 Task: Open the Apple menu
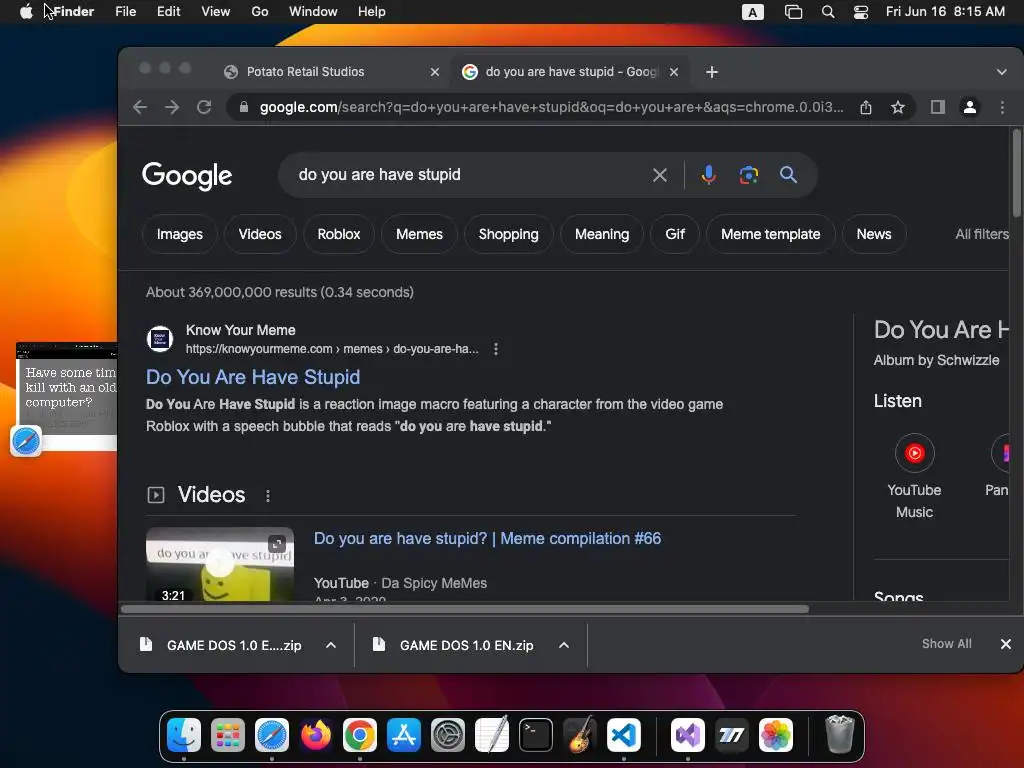click(x=26, y=12)
